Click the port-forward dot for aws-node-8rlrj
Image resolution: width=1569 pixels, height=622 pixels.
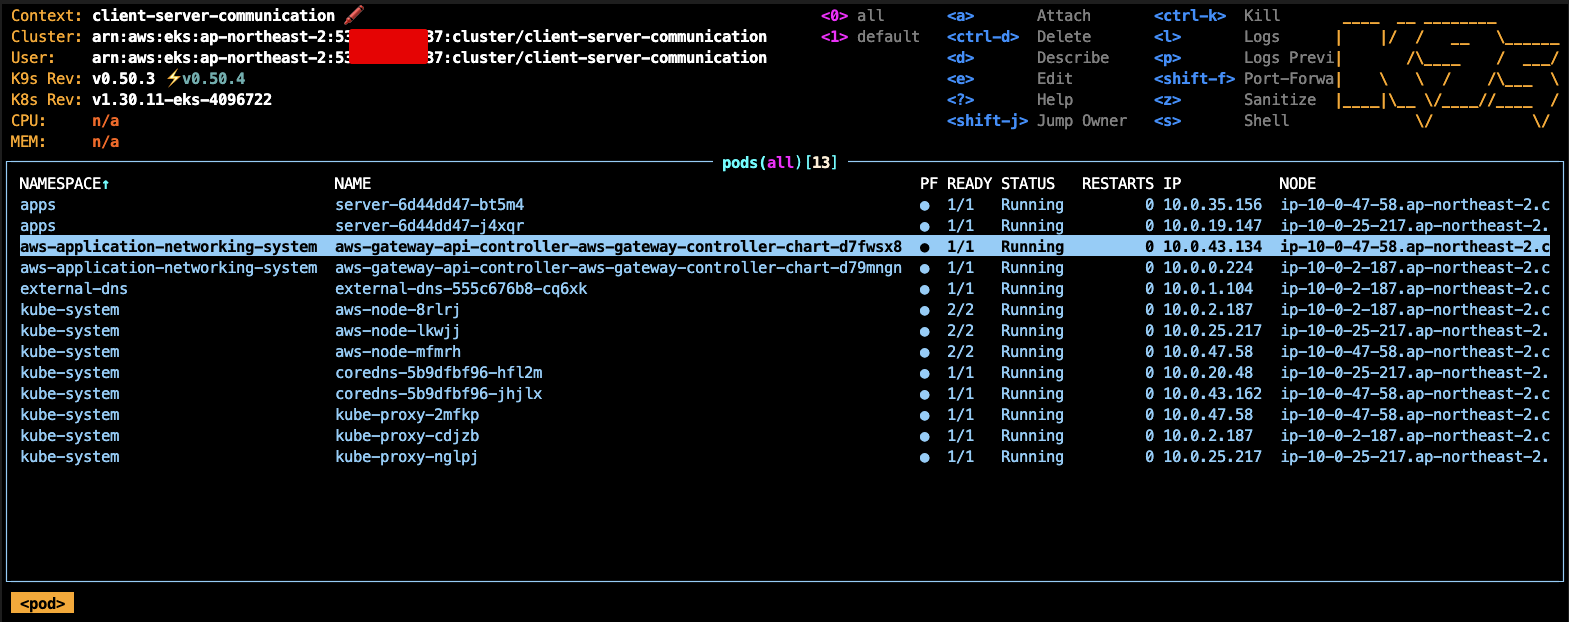(x=925, y=310)
